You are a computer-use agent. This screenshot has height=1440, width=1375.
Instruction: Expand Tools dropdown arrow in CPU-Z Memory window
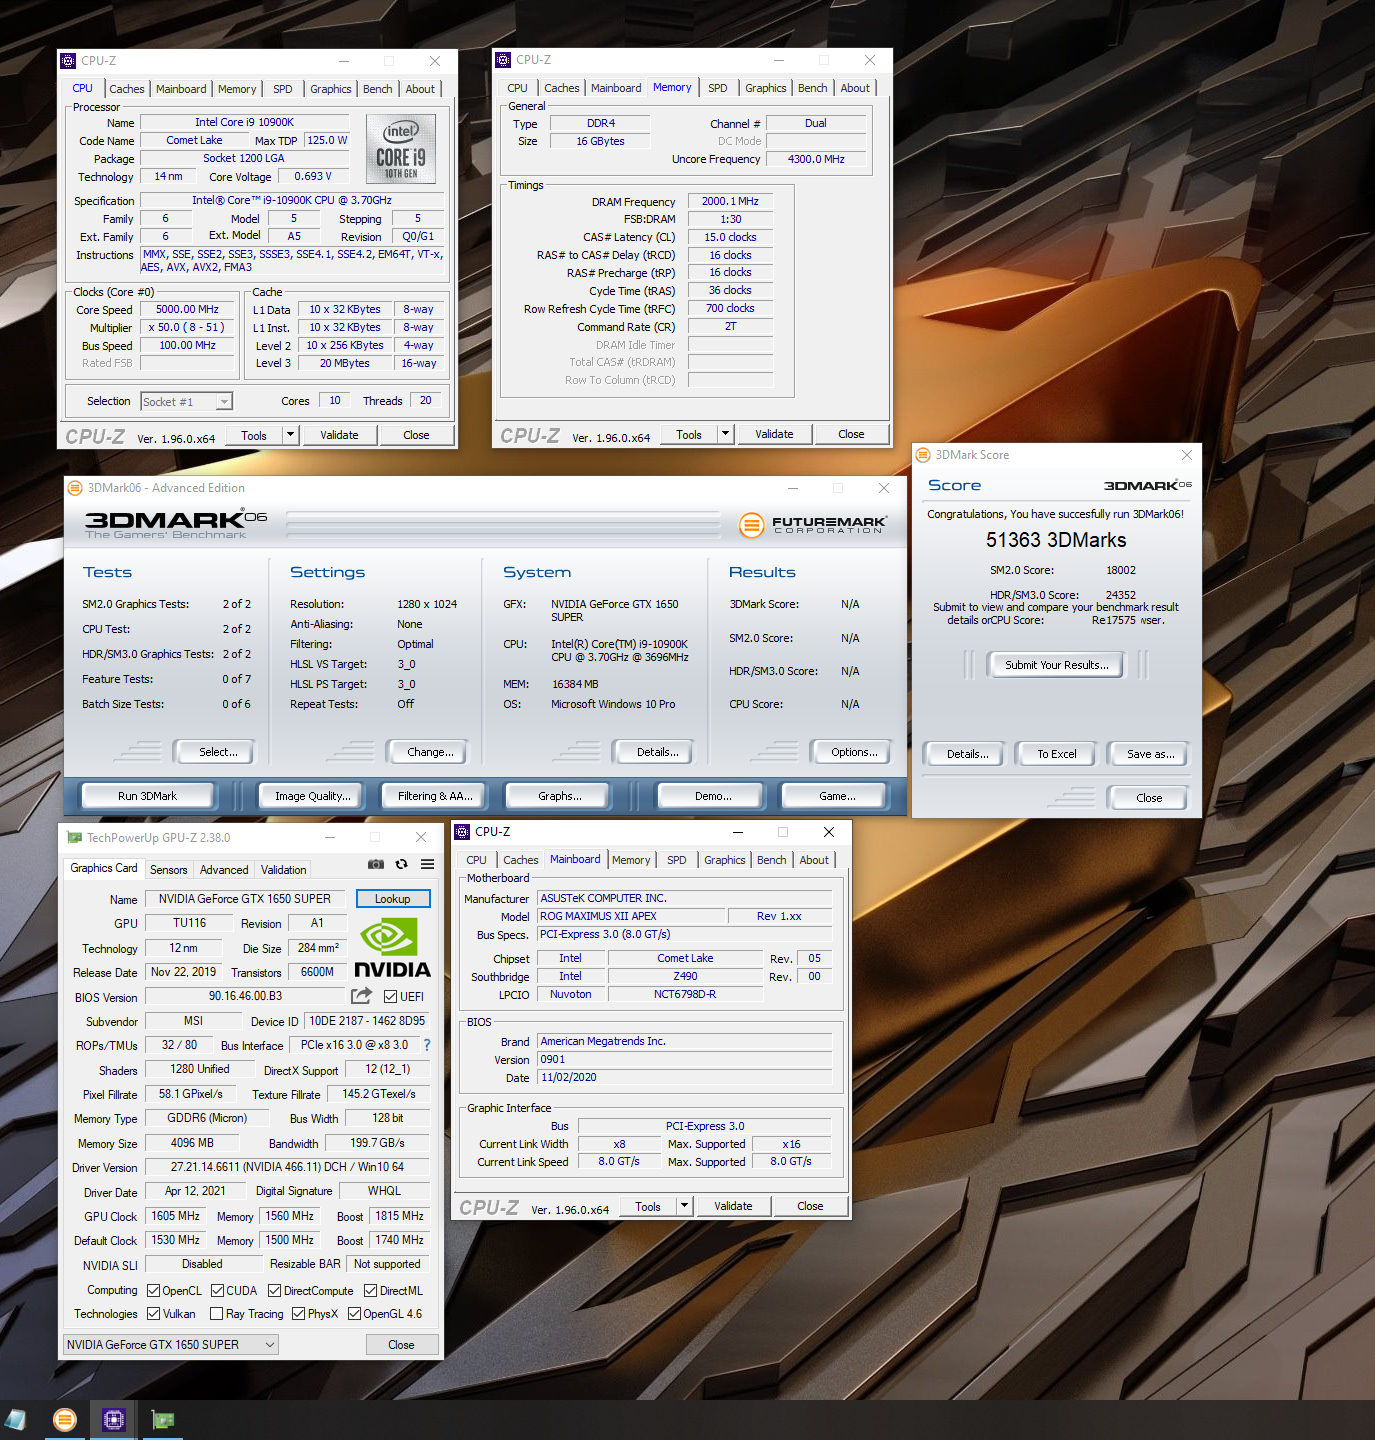[725, 434]
